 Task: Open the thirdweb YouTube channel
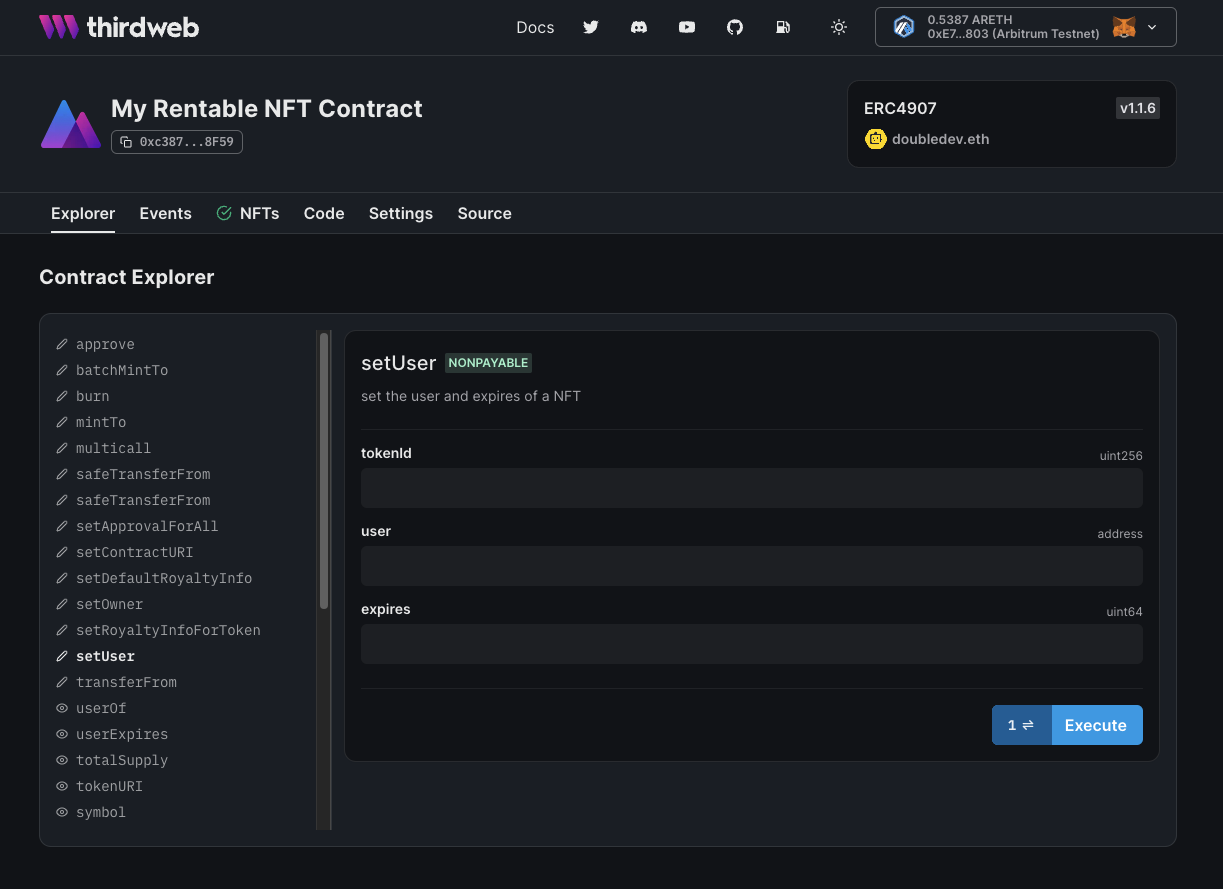[x=687, y=27]
